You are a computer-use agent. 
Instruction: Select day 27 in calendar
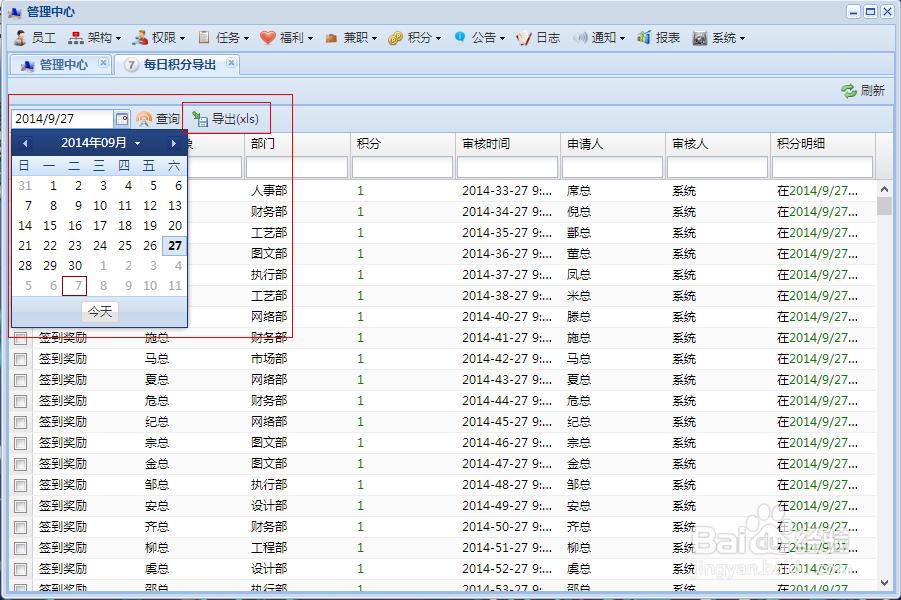click(175, 246)
